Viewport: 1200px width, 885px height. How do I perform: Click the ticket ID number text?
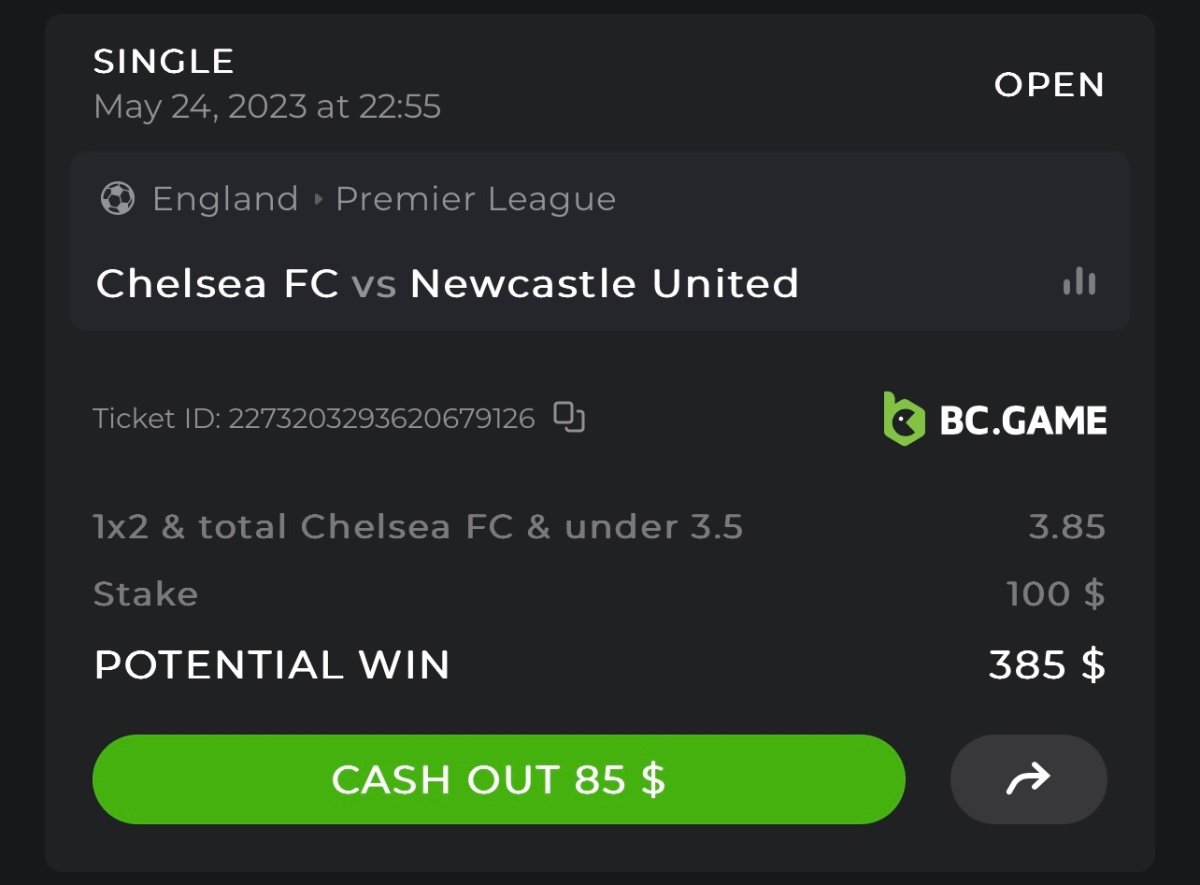tap(381, 418)
